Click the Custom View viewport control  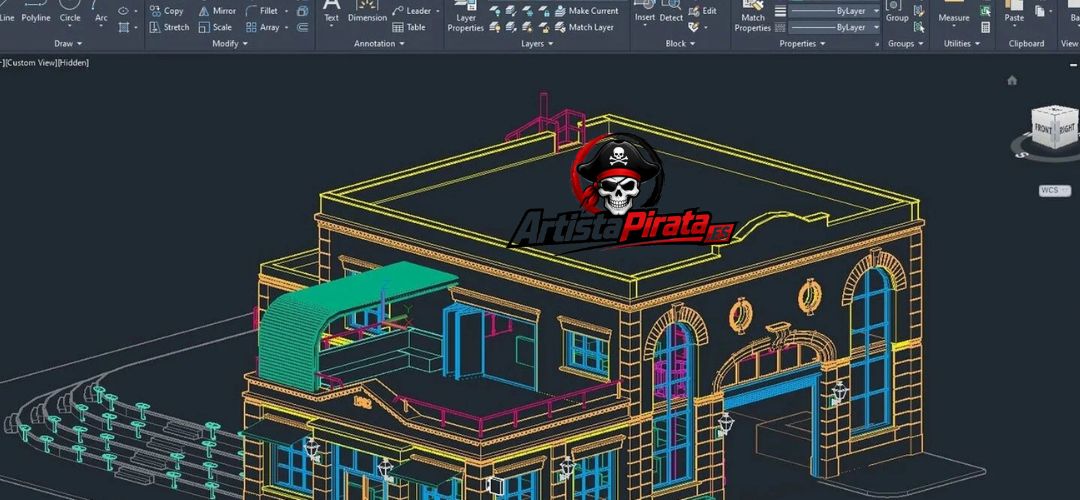(x=30, y=63)
